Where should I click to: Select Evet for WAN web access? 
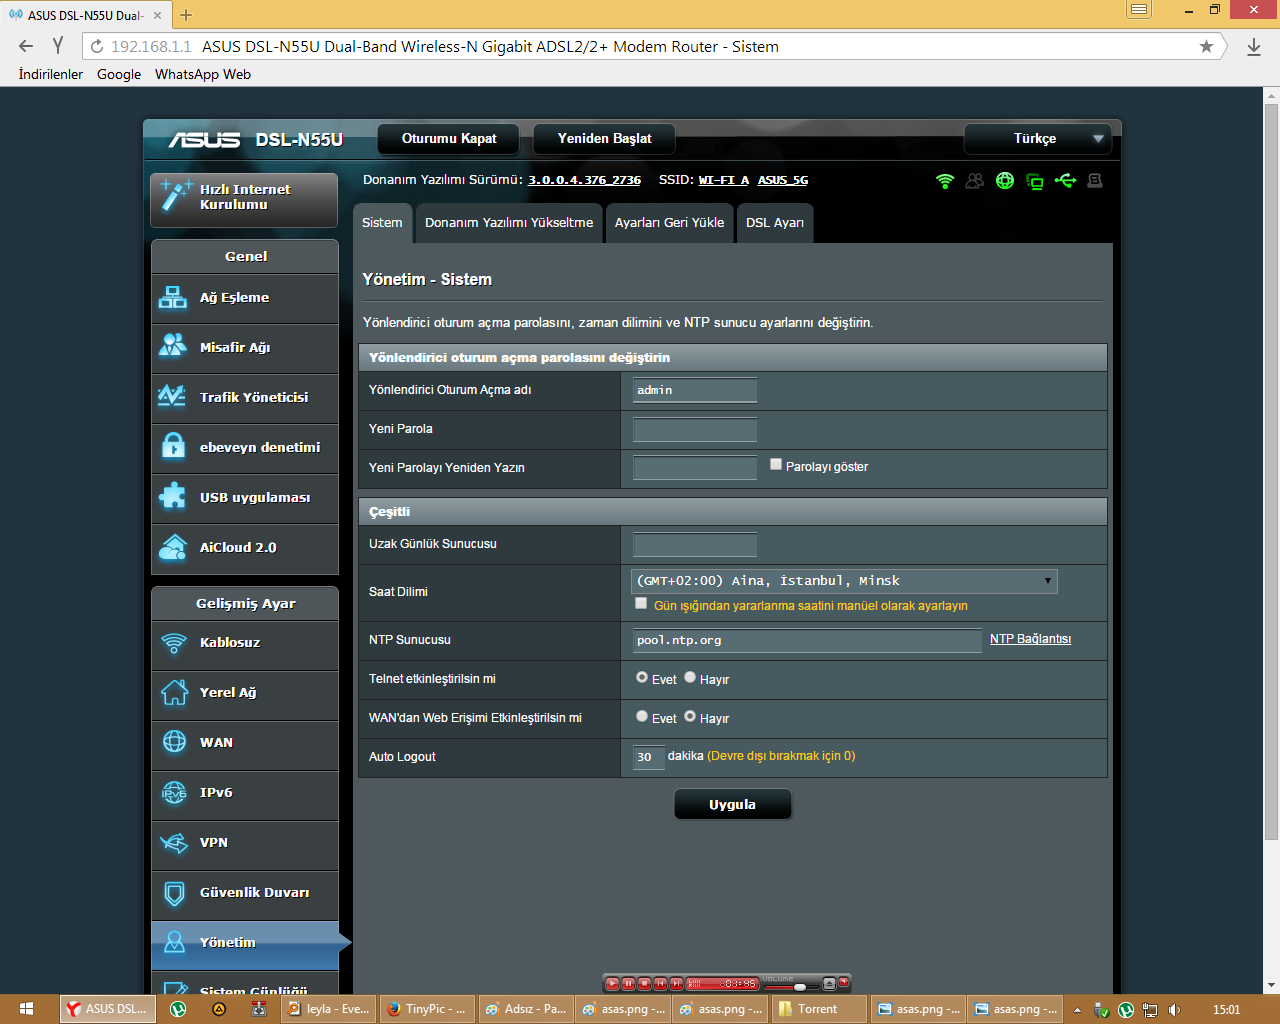642,716
